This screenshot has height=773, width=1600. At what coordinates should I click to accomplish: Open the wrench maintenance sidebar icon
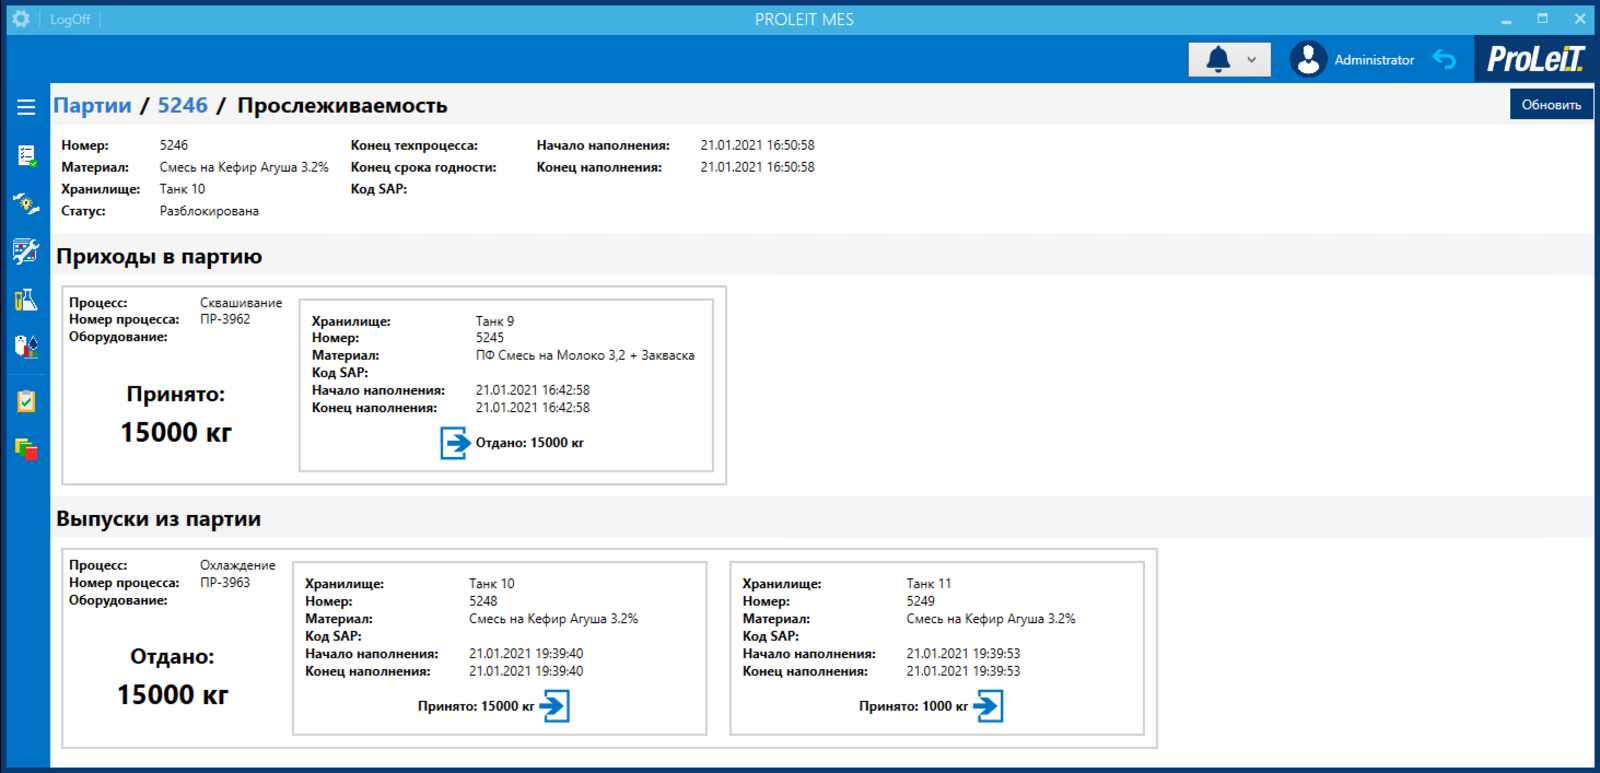[x=26, y=251]
